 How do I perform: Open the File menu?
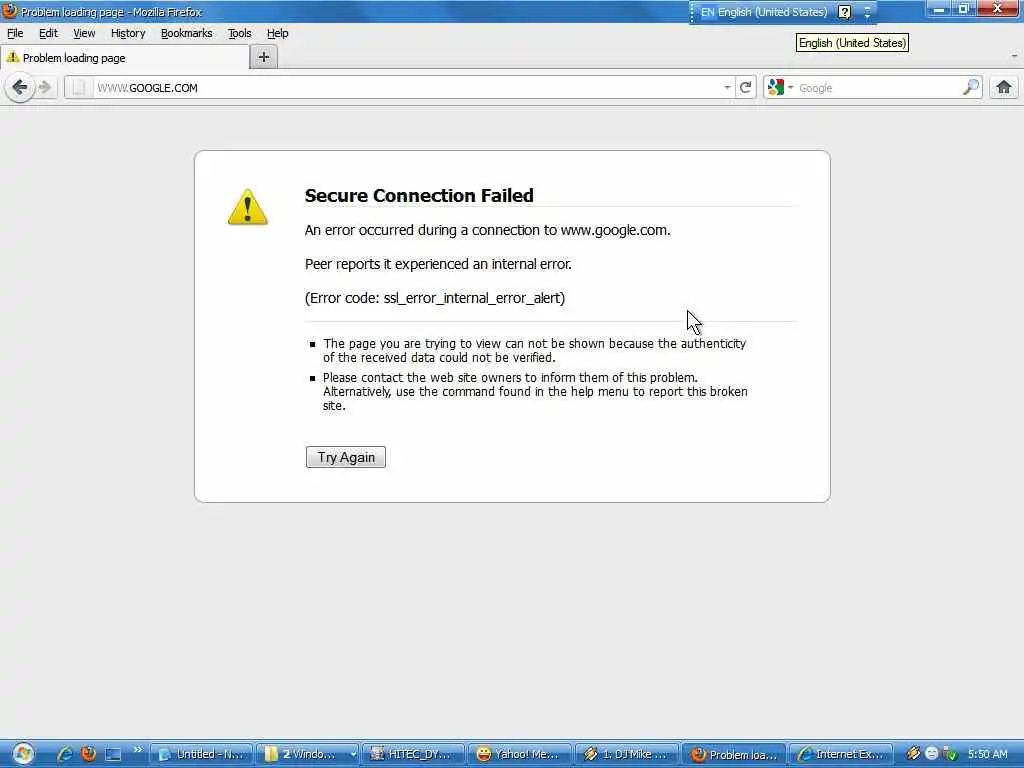(15, 33)
